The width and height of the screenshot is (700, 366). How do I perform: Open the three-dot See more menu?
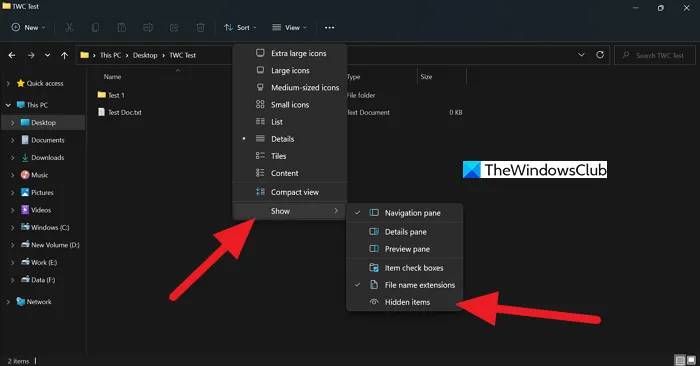(329, 28)
